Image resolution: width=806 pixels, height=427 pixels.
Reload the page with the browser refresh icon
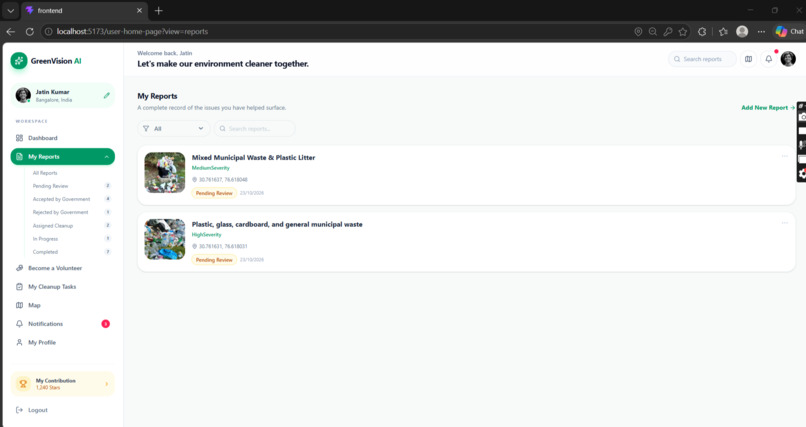click(x=30, y=31)
